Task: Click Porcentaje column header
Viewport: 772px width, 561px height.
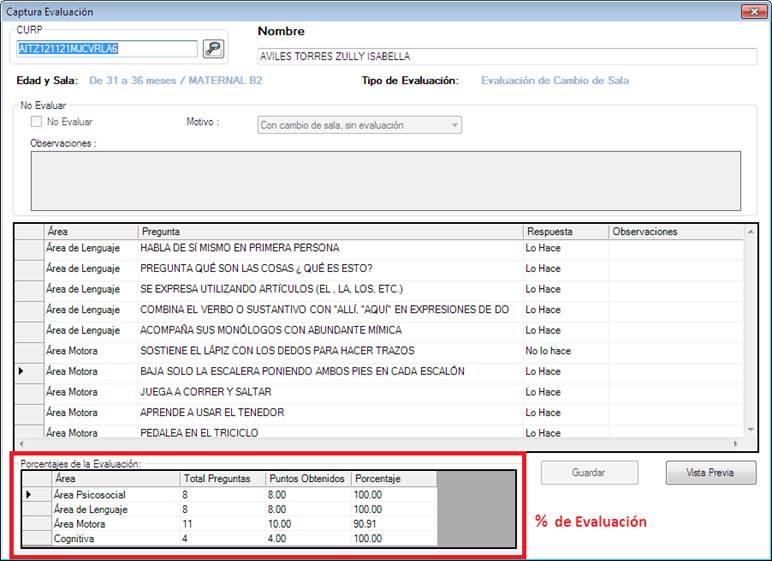Action: [394, 479]
